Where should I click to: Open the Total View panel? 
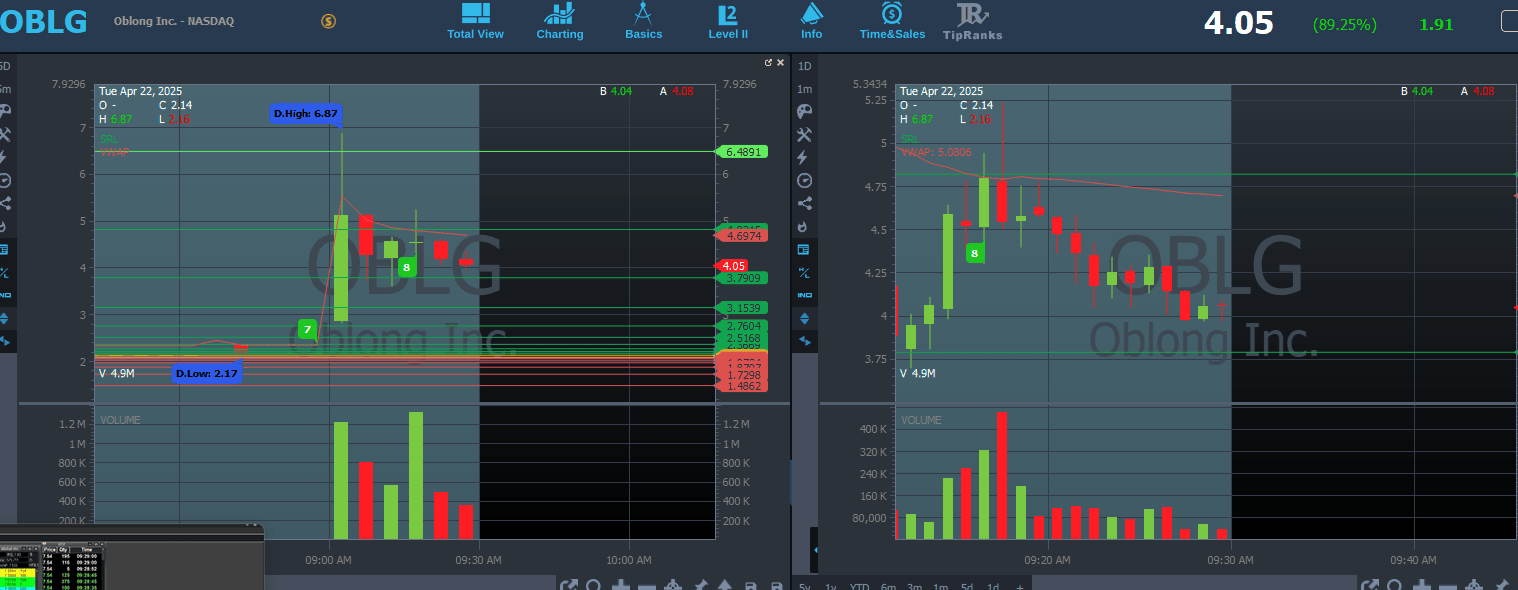(475, 22)
